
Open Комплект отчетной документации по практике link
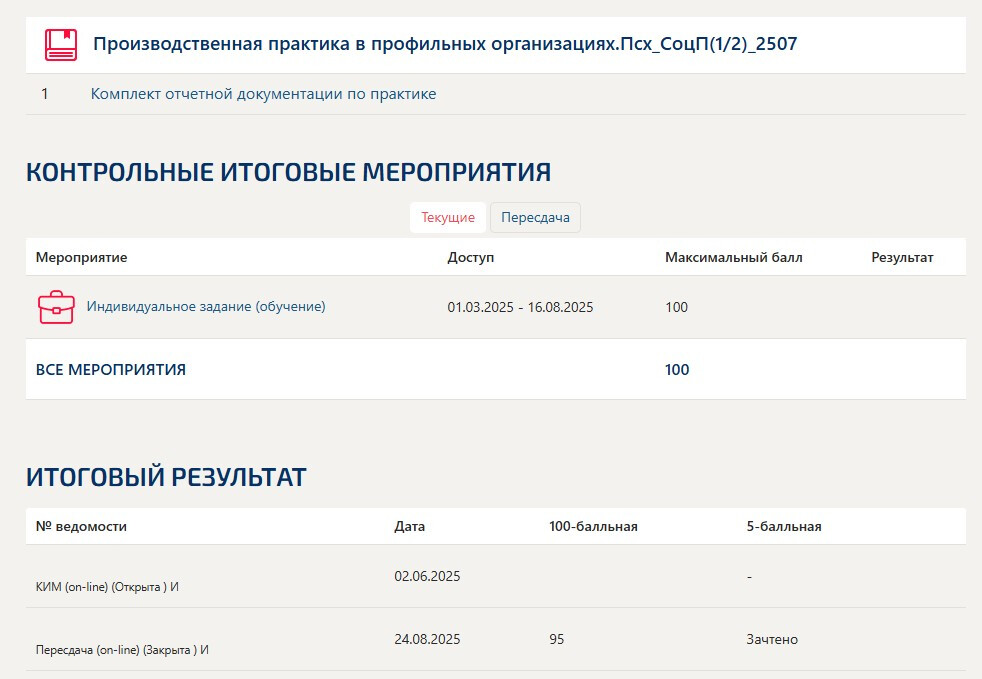click(x=263, y=94)
